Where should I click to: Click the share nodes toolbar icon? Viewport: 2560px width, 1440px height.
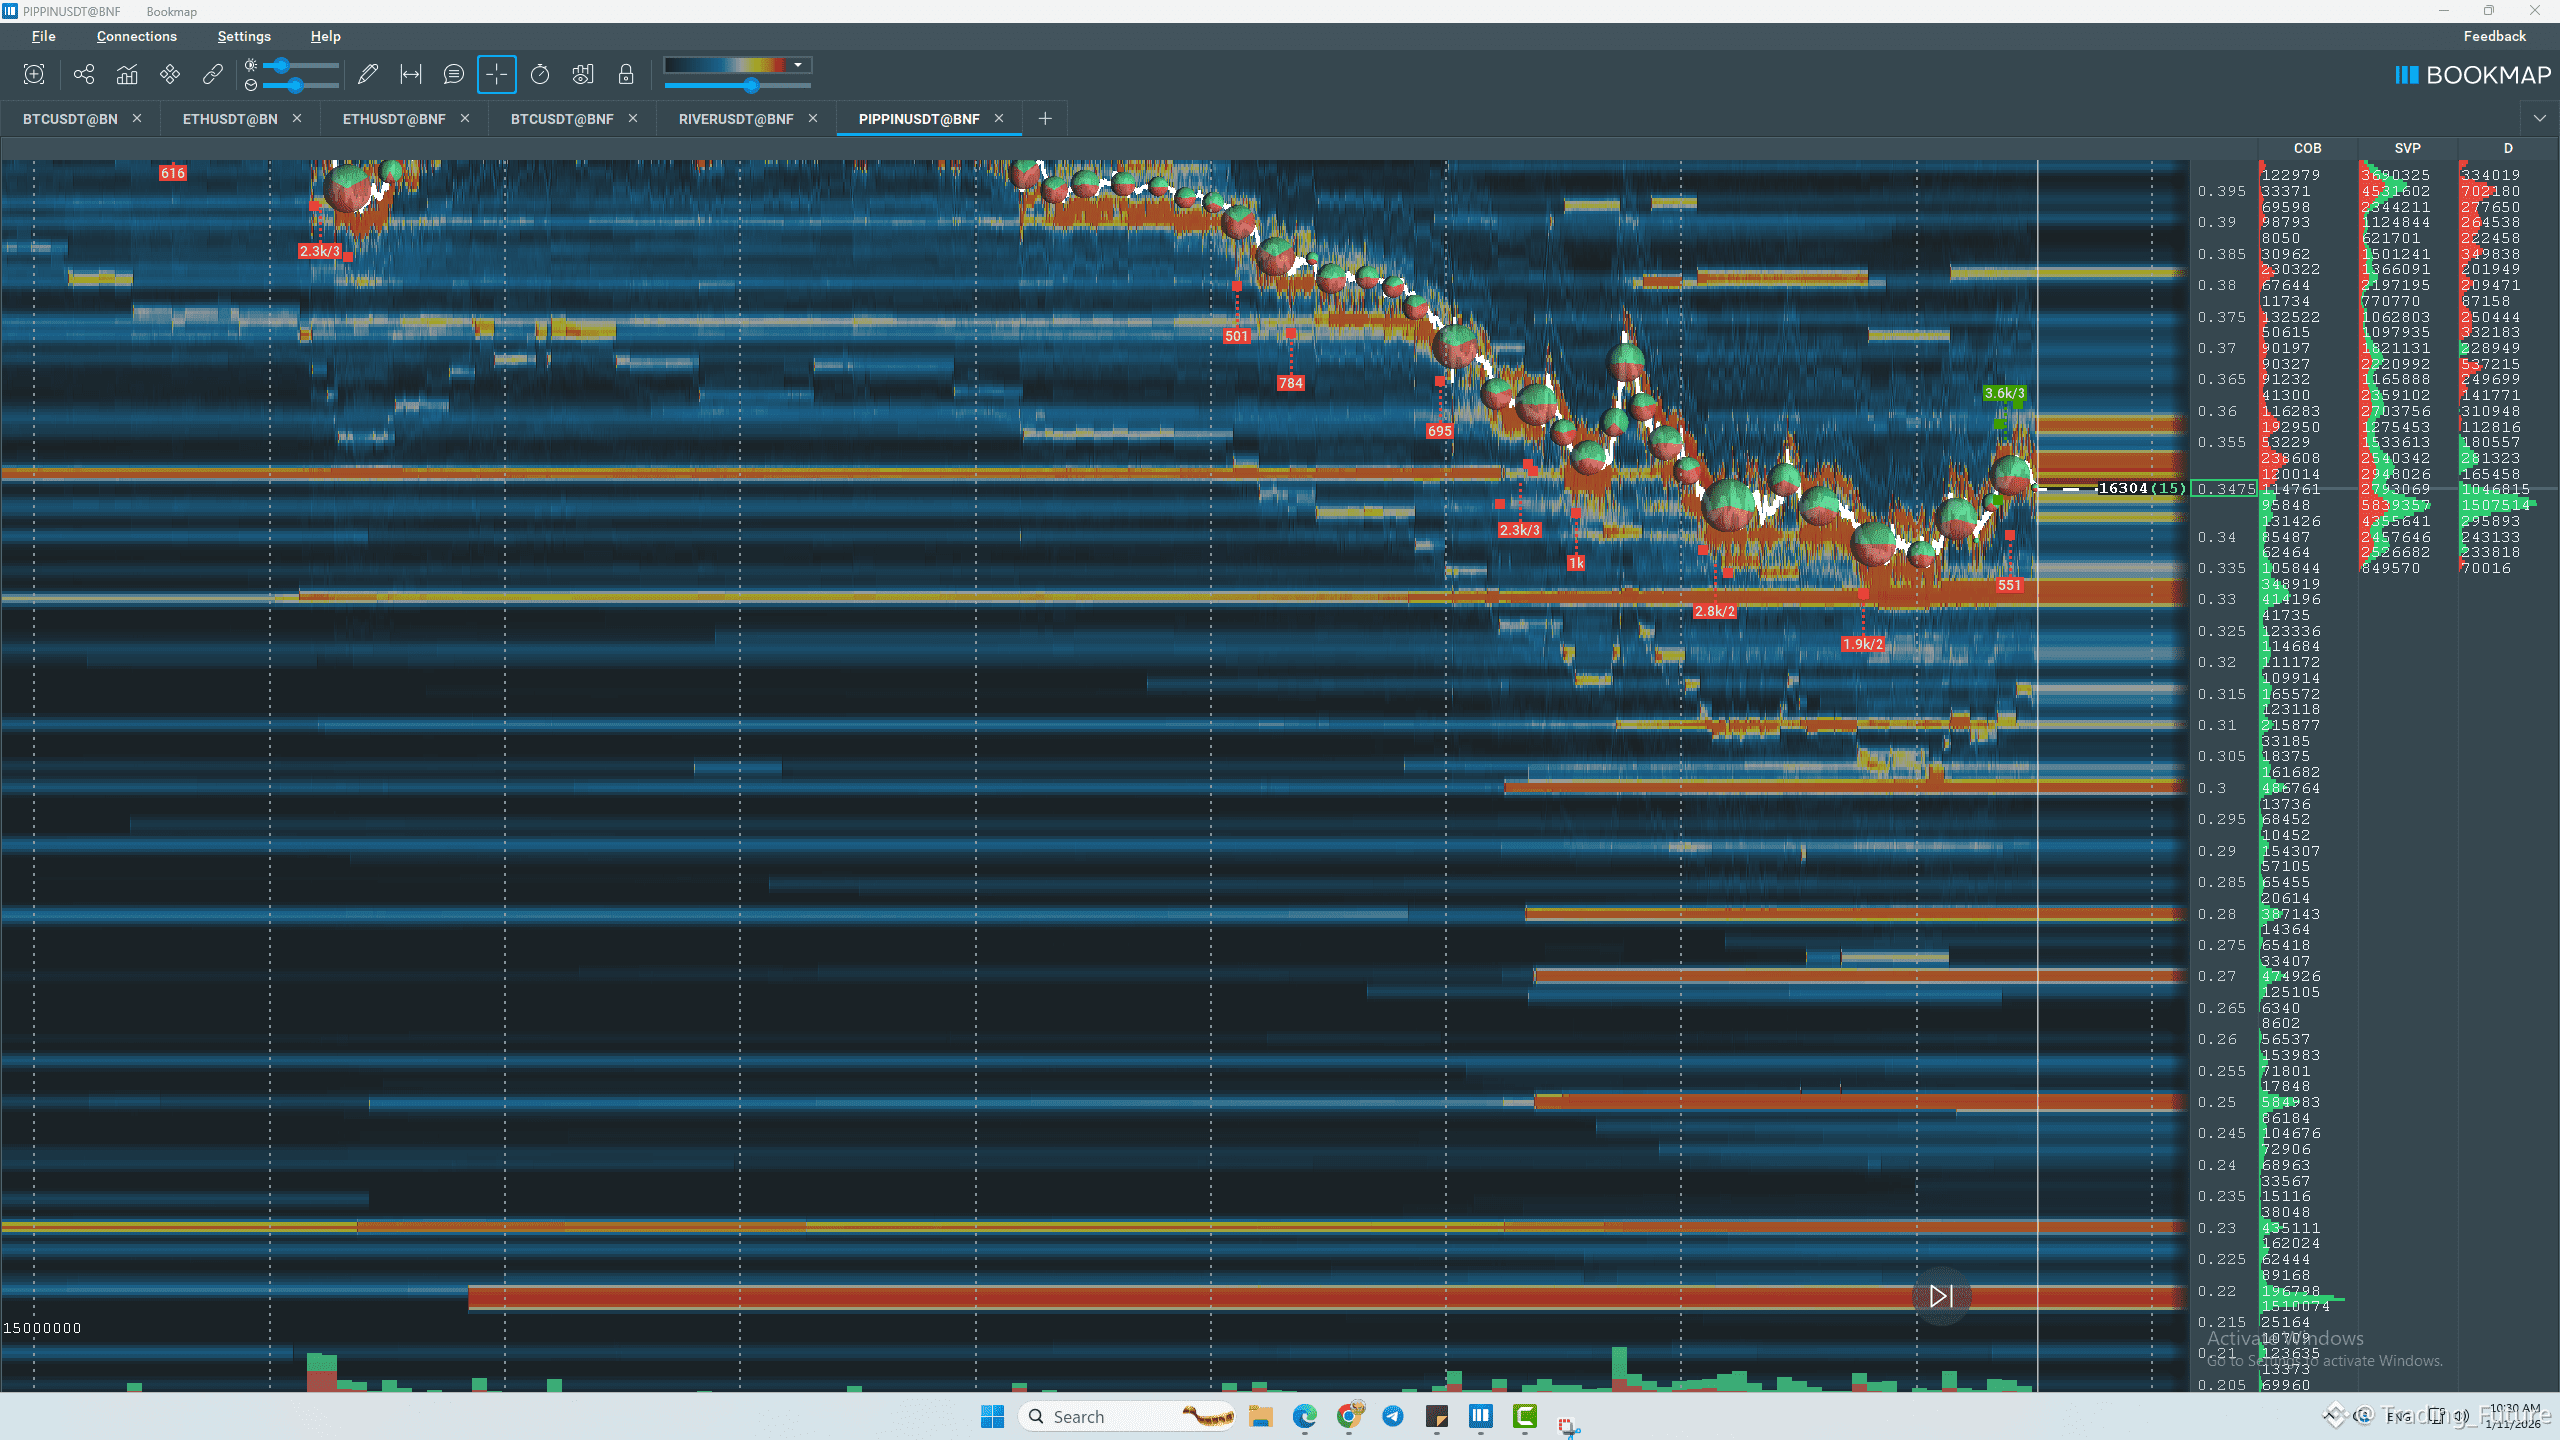click(84, 75)
